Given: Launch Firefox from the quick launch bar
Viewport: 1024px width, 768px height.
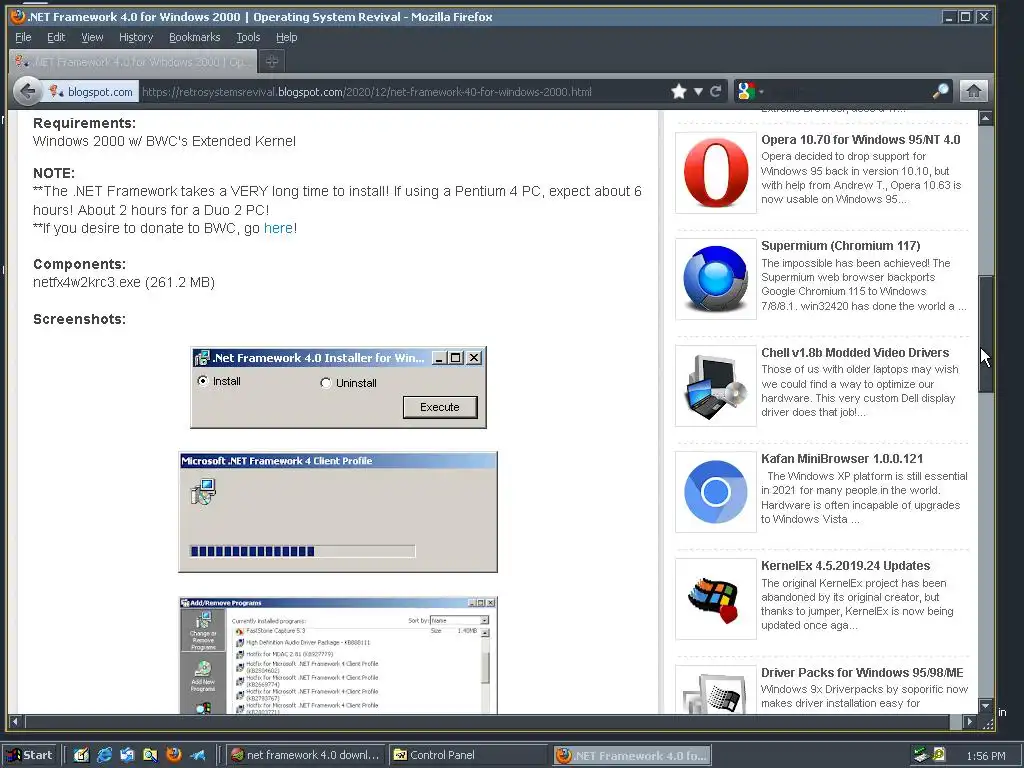Looking at the screenshot, I should [174, 755].
